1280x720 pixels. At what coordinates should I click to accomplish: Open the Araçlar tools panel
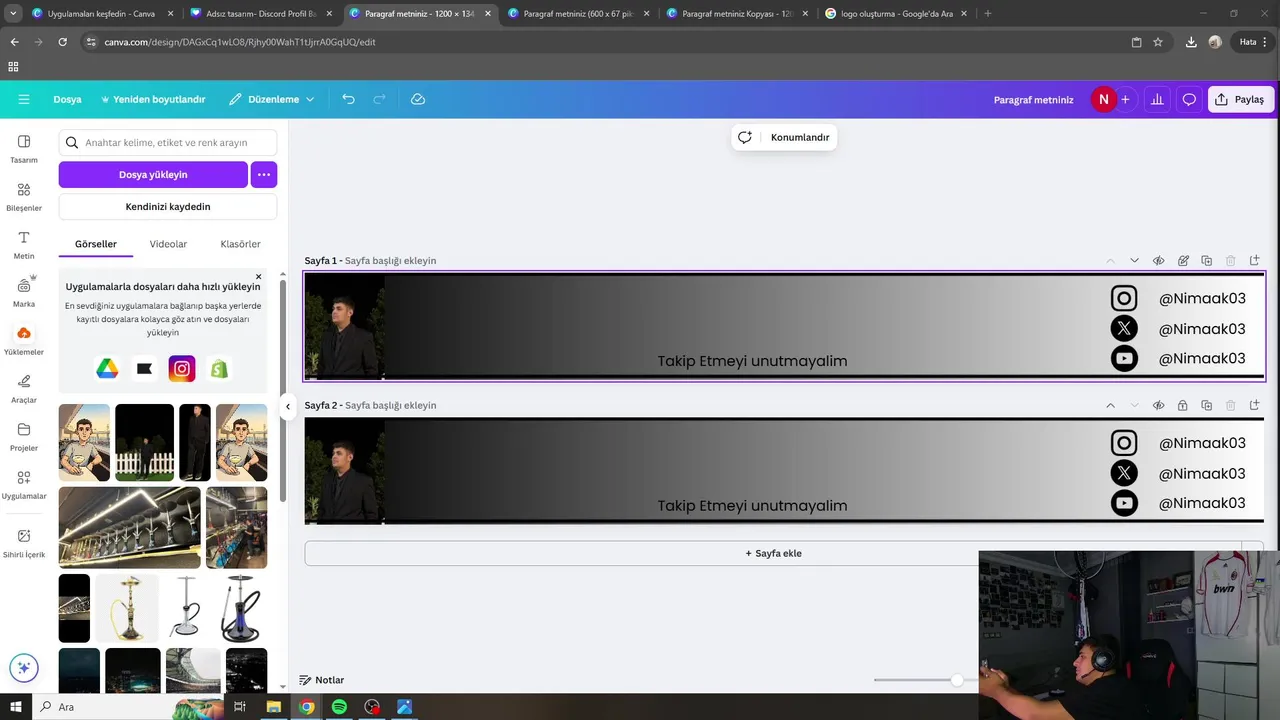24,388
